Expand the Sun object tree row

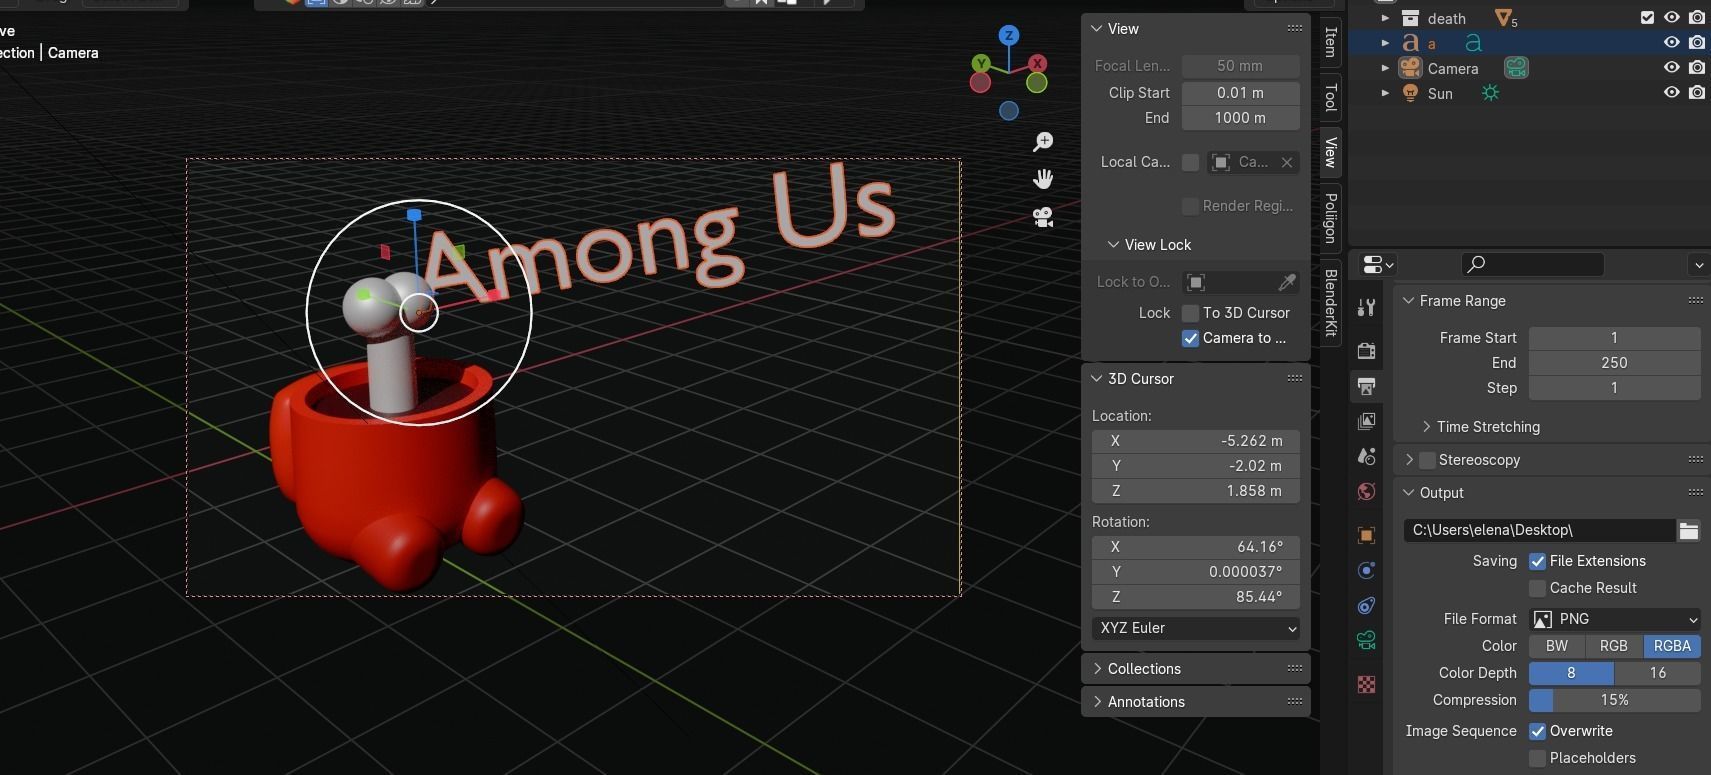point(1385,93)
